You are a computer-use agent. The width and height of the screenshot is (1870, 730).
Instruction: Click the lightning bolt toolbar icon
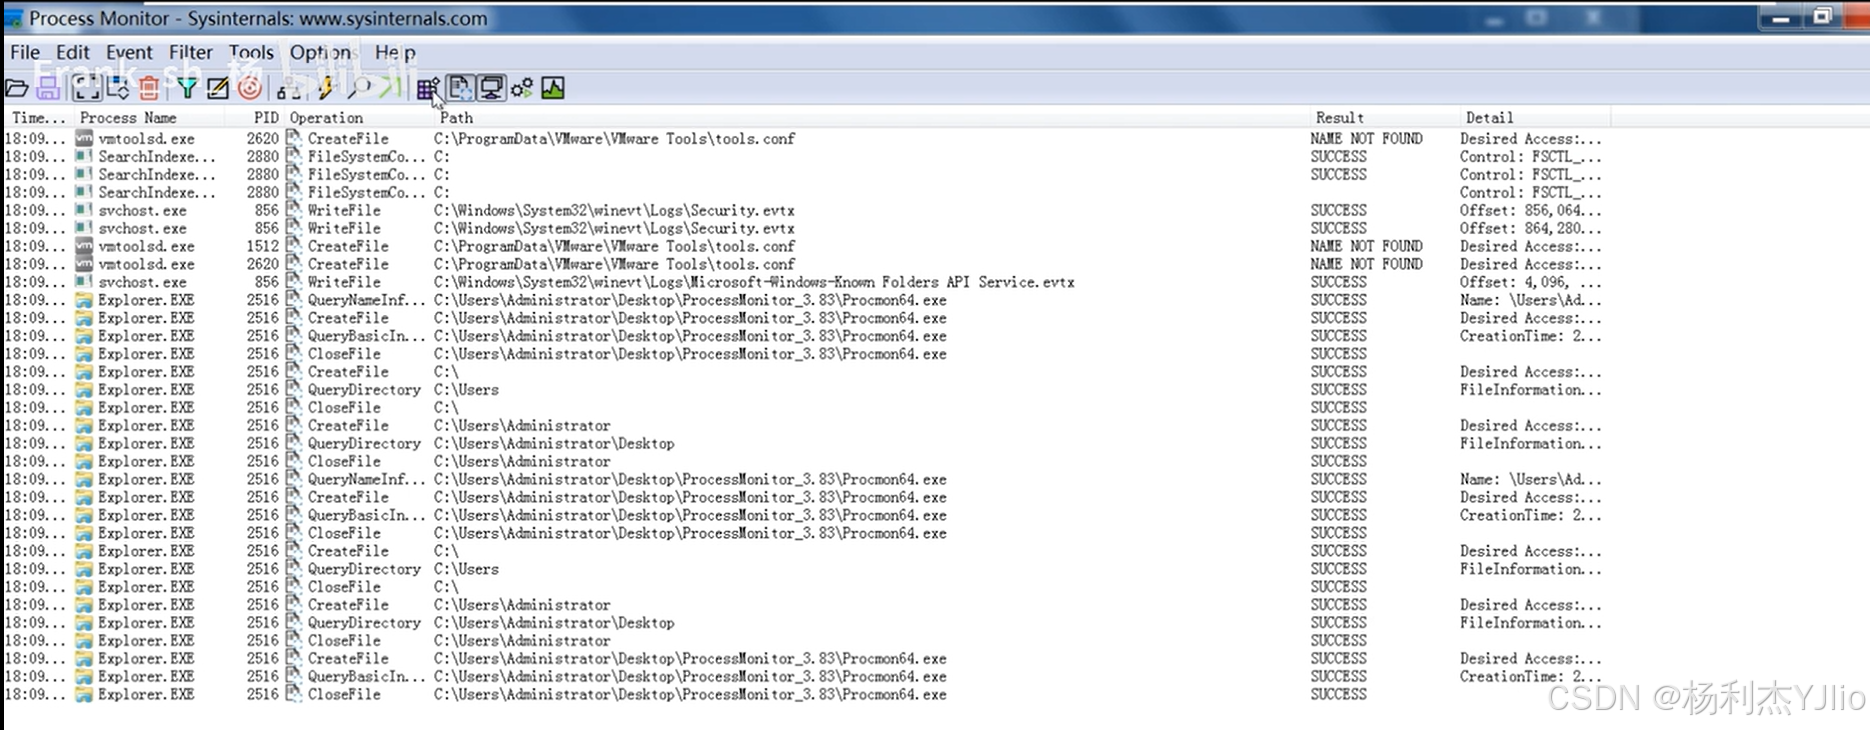click(325, 89)
